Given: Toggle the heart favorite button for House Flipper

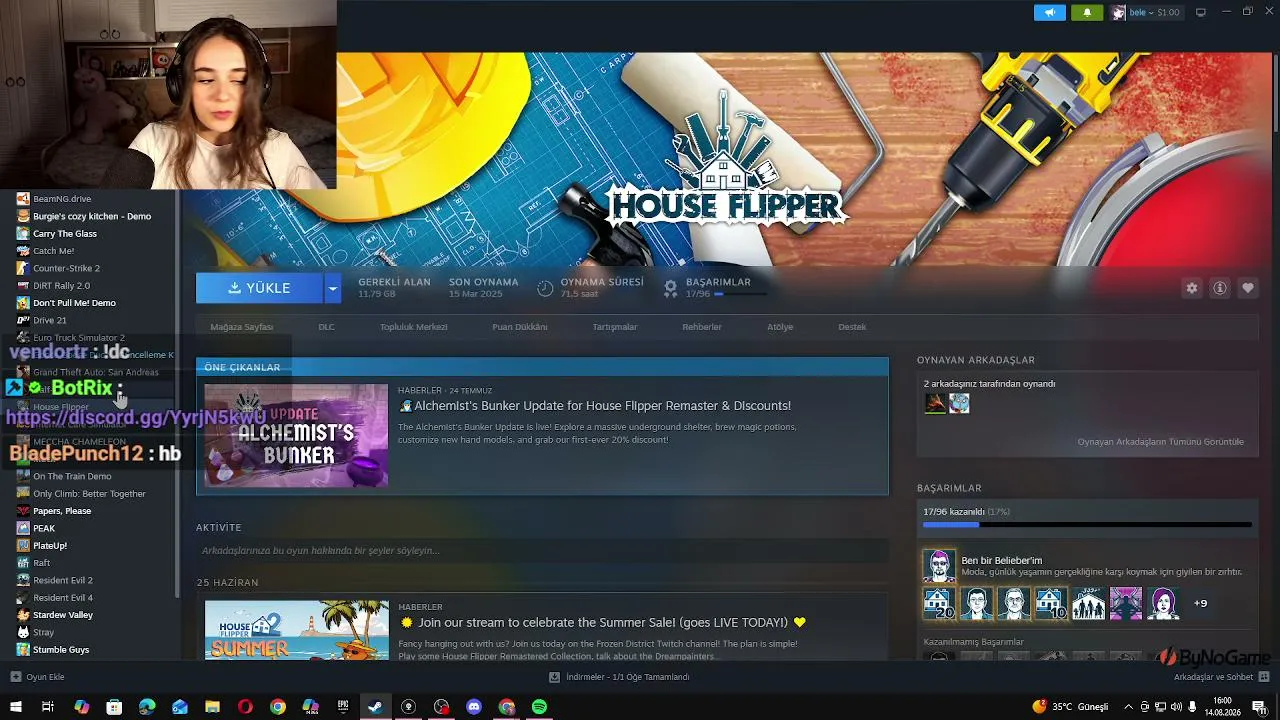Looking at the screenshot, I should pos(1248,288).
